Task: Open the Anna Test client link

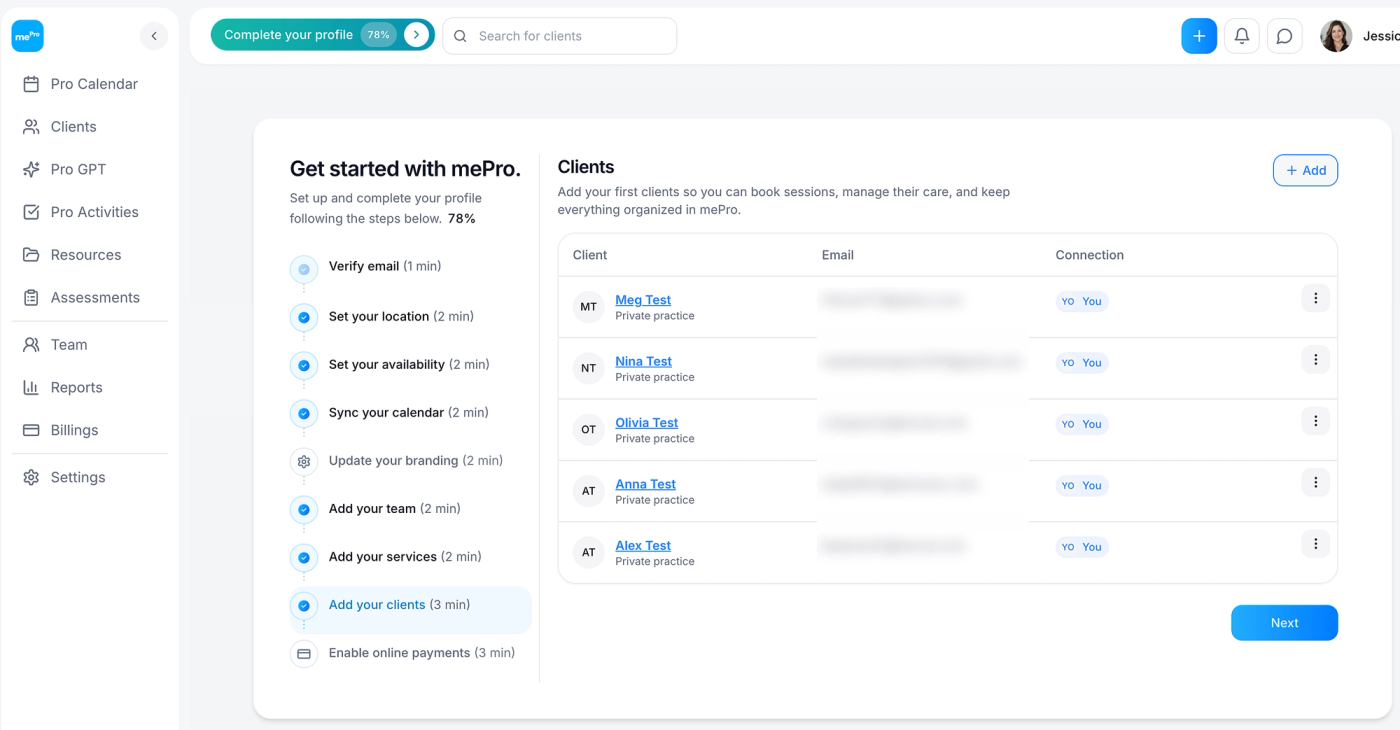Action: click(x=646, y=484)
